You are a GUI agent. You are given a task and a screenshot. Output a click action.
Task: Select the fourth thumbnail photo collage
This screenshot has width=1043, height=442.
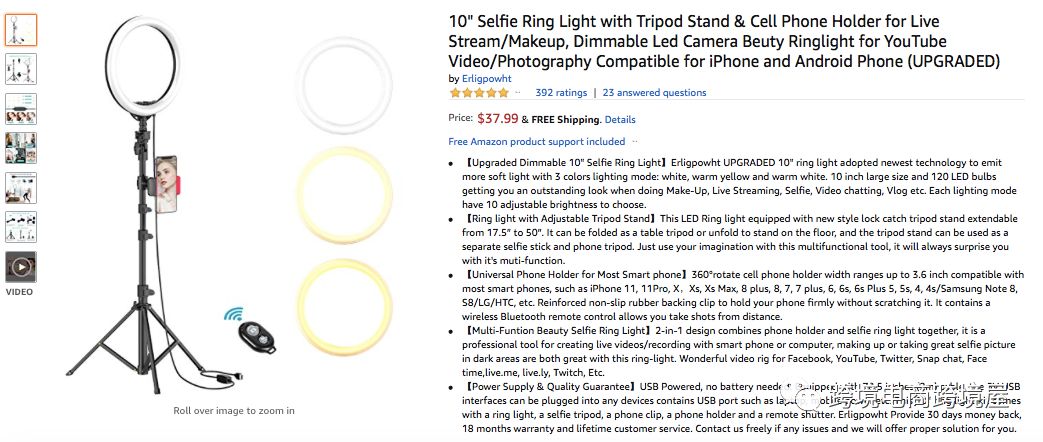point(21,148)
